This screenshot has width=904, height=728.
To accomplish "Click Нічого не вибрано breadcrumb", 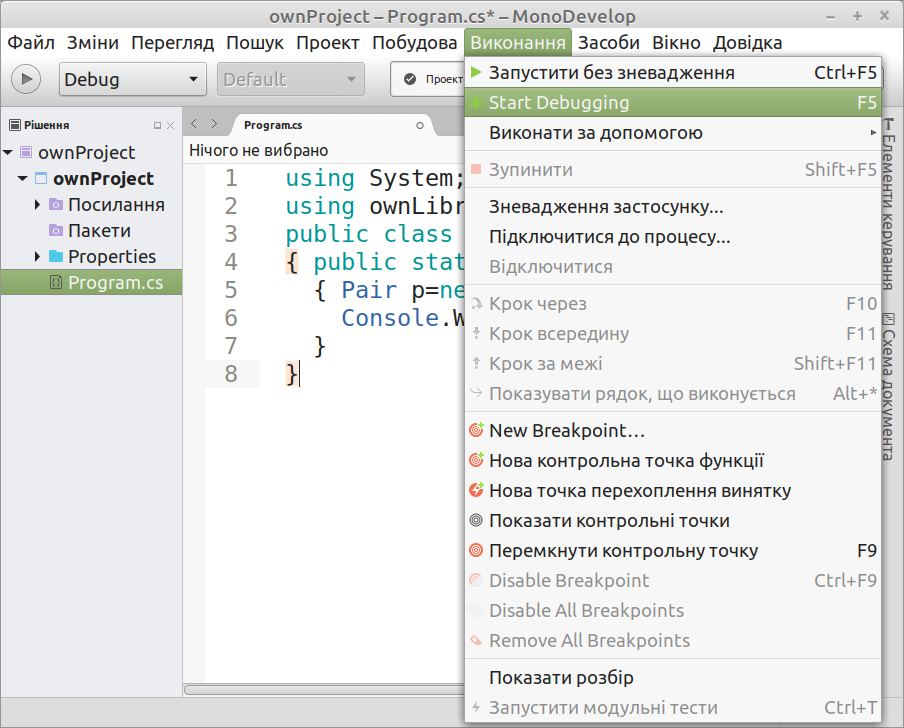I will [258, 150].
